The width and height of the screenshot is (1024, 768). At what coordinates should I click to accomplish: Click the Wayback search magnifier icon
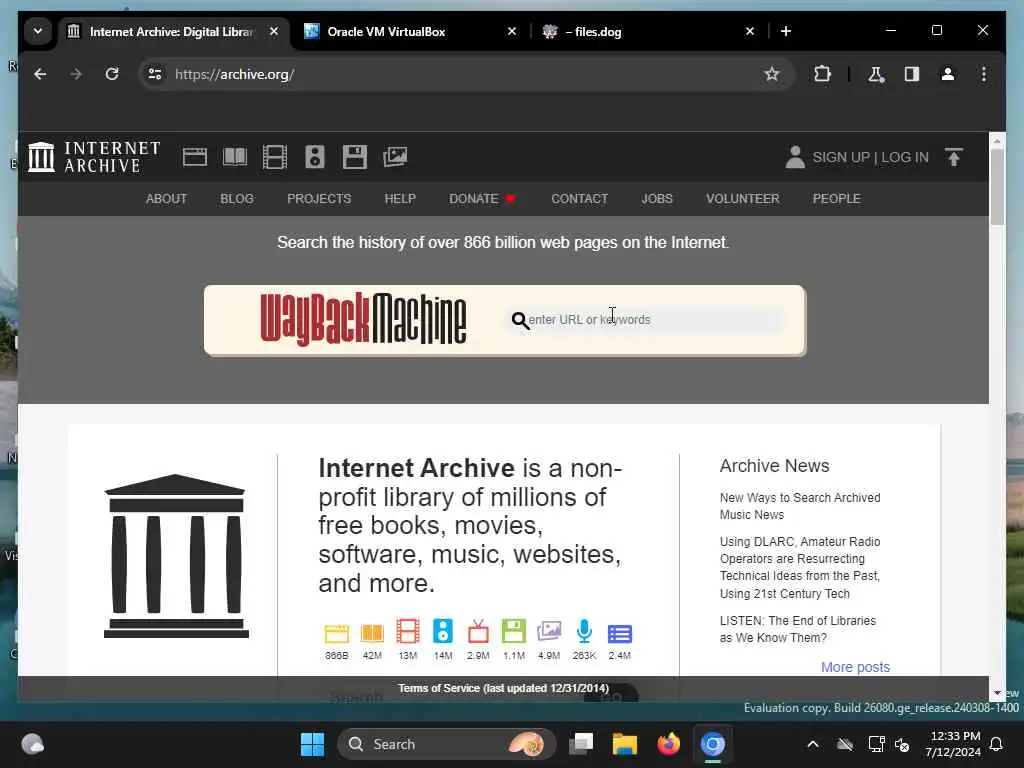click(x=520, y=320)
